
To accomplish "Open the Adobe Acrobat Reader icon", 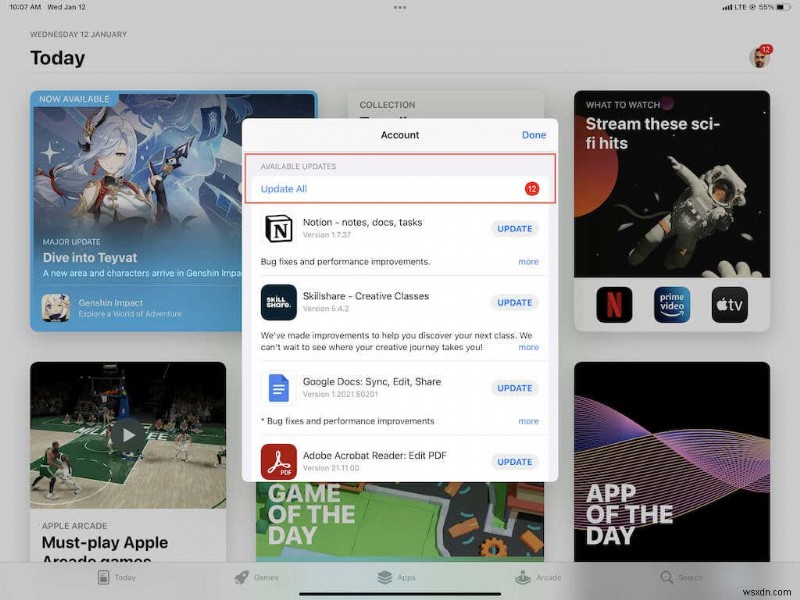I will pyautogui.click(x=281, y=462).
